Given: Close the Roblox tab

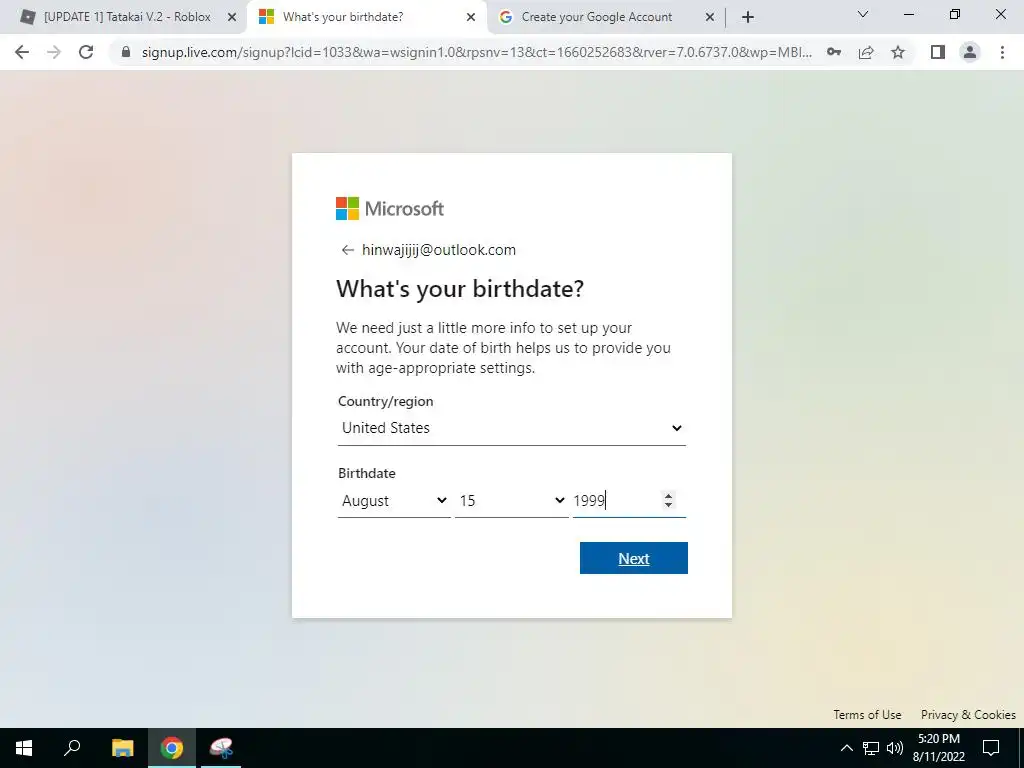Looking at the screenshot, I should 231,17.
